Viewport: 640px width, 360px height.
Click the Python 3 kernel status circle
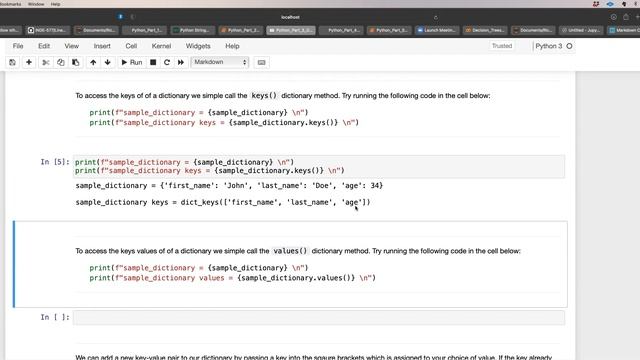[569, 46]
